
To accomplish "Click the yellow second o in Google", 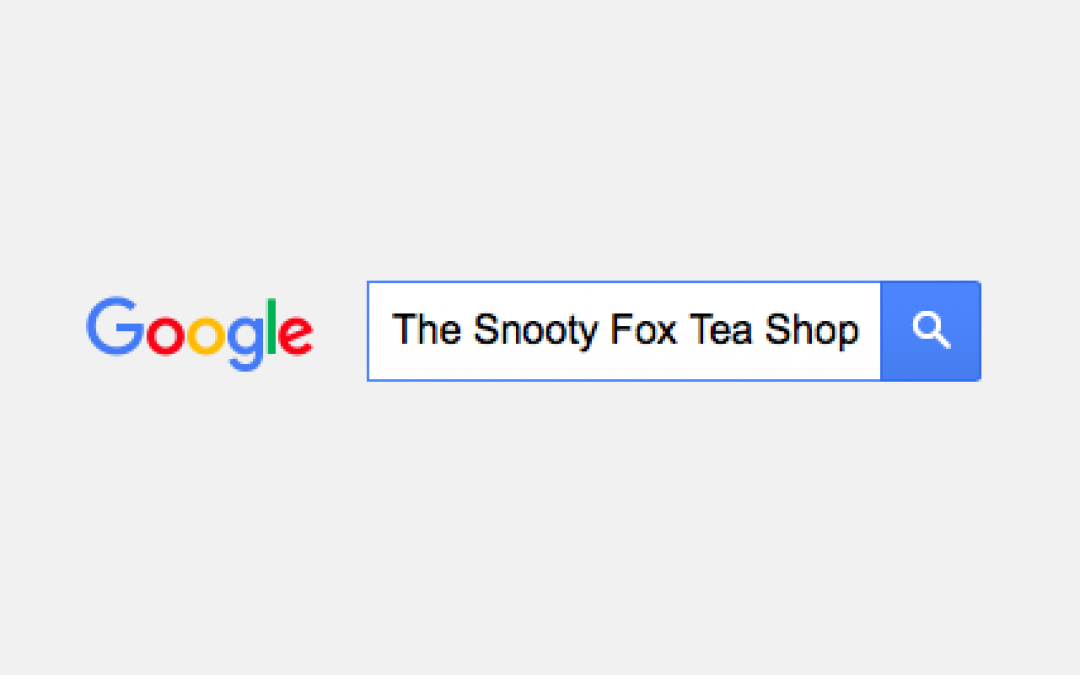I will pyautogui.click(x=207, y=334).
